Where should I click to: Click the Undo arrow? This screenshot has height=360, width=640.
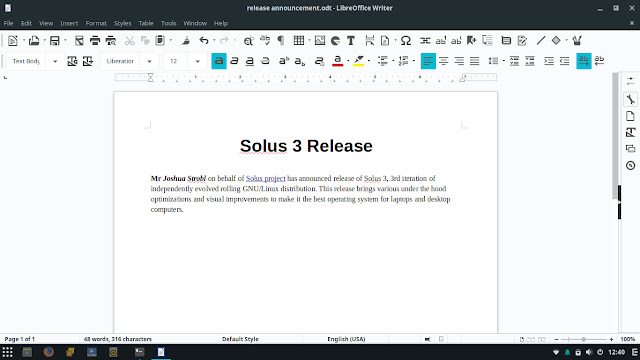204,40
